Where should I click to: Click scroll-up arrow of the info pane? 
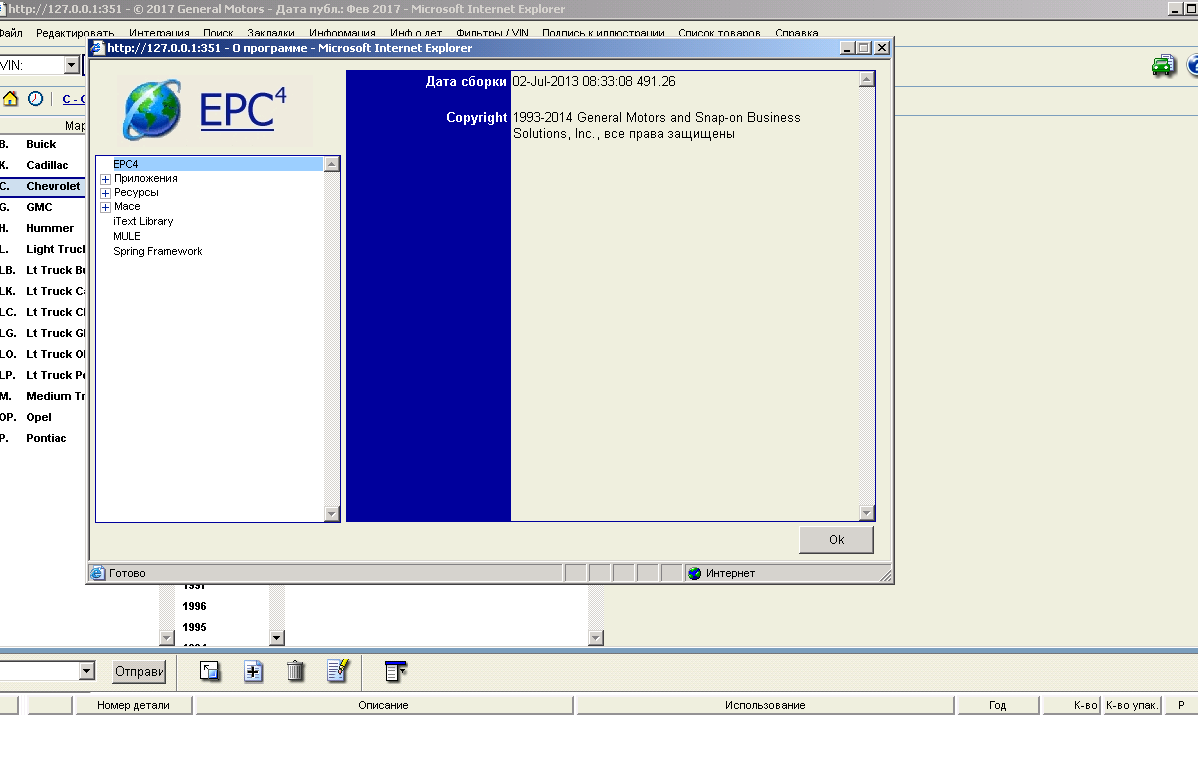pos(866,79)
